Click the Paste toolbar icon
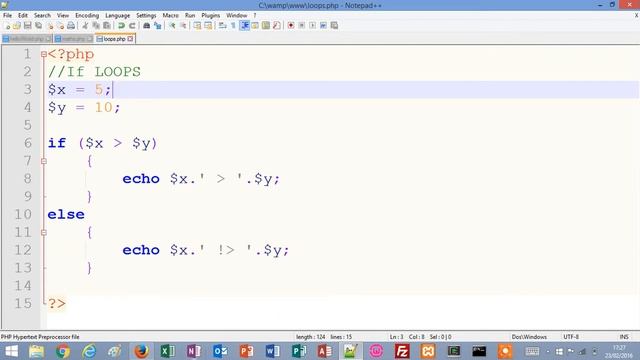 pyautogui.click(x=107, y=26)
